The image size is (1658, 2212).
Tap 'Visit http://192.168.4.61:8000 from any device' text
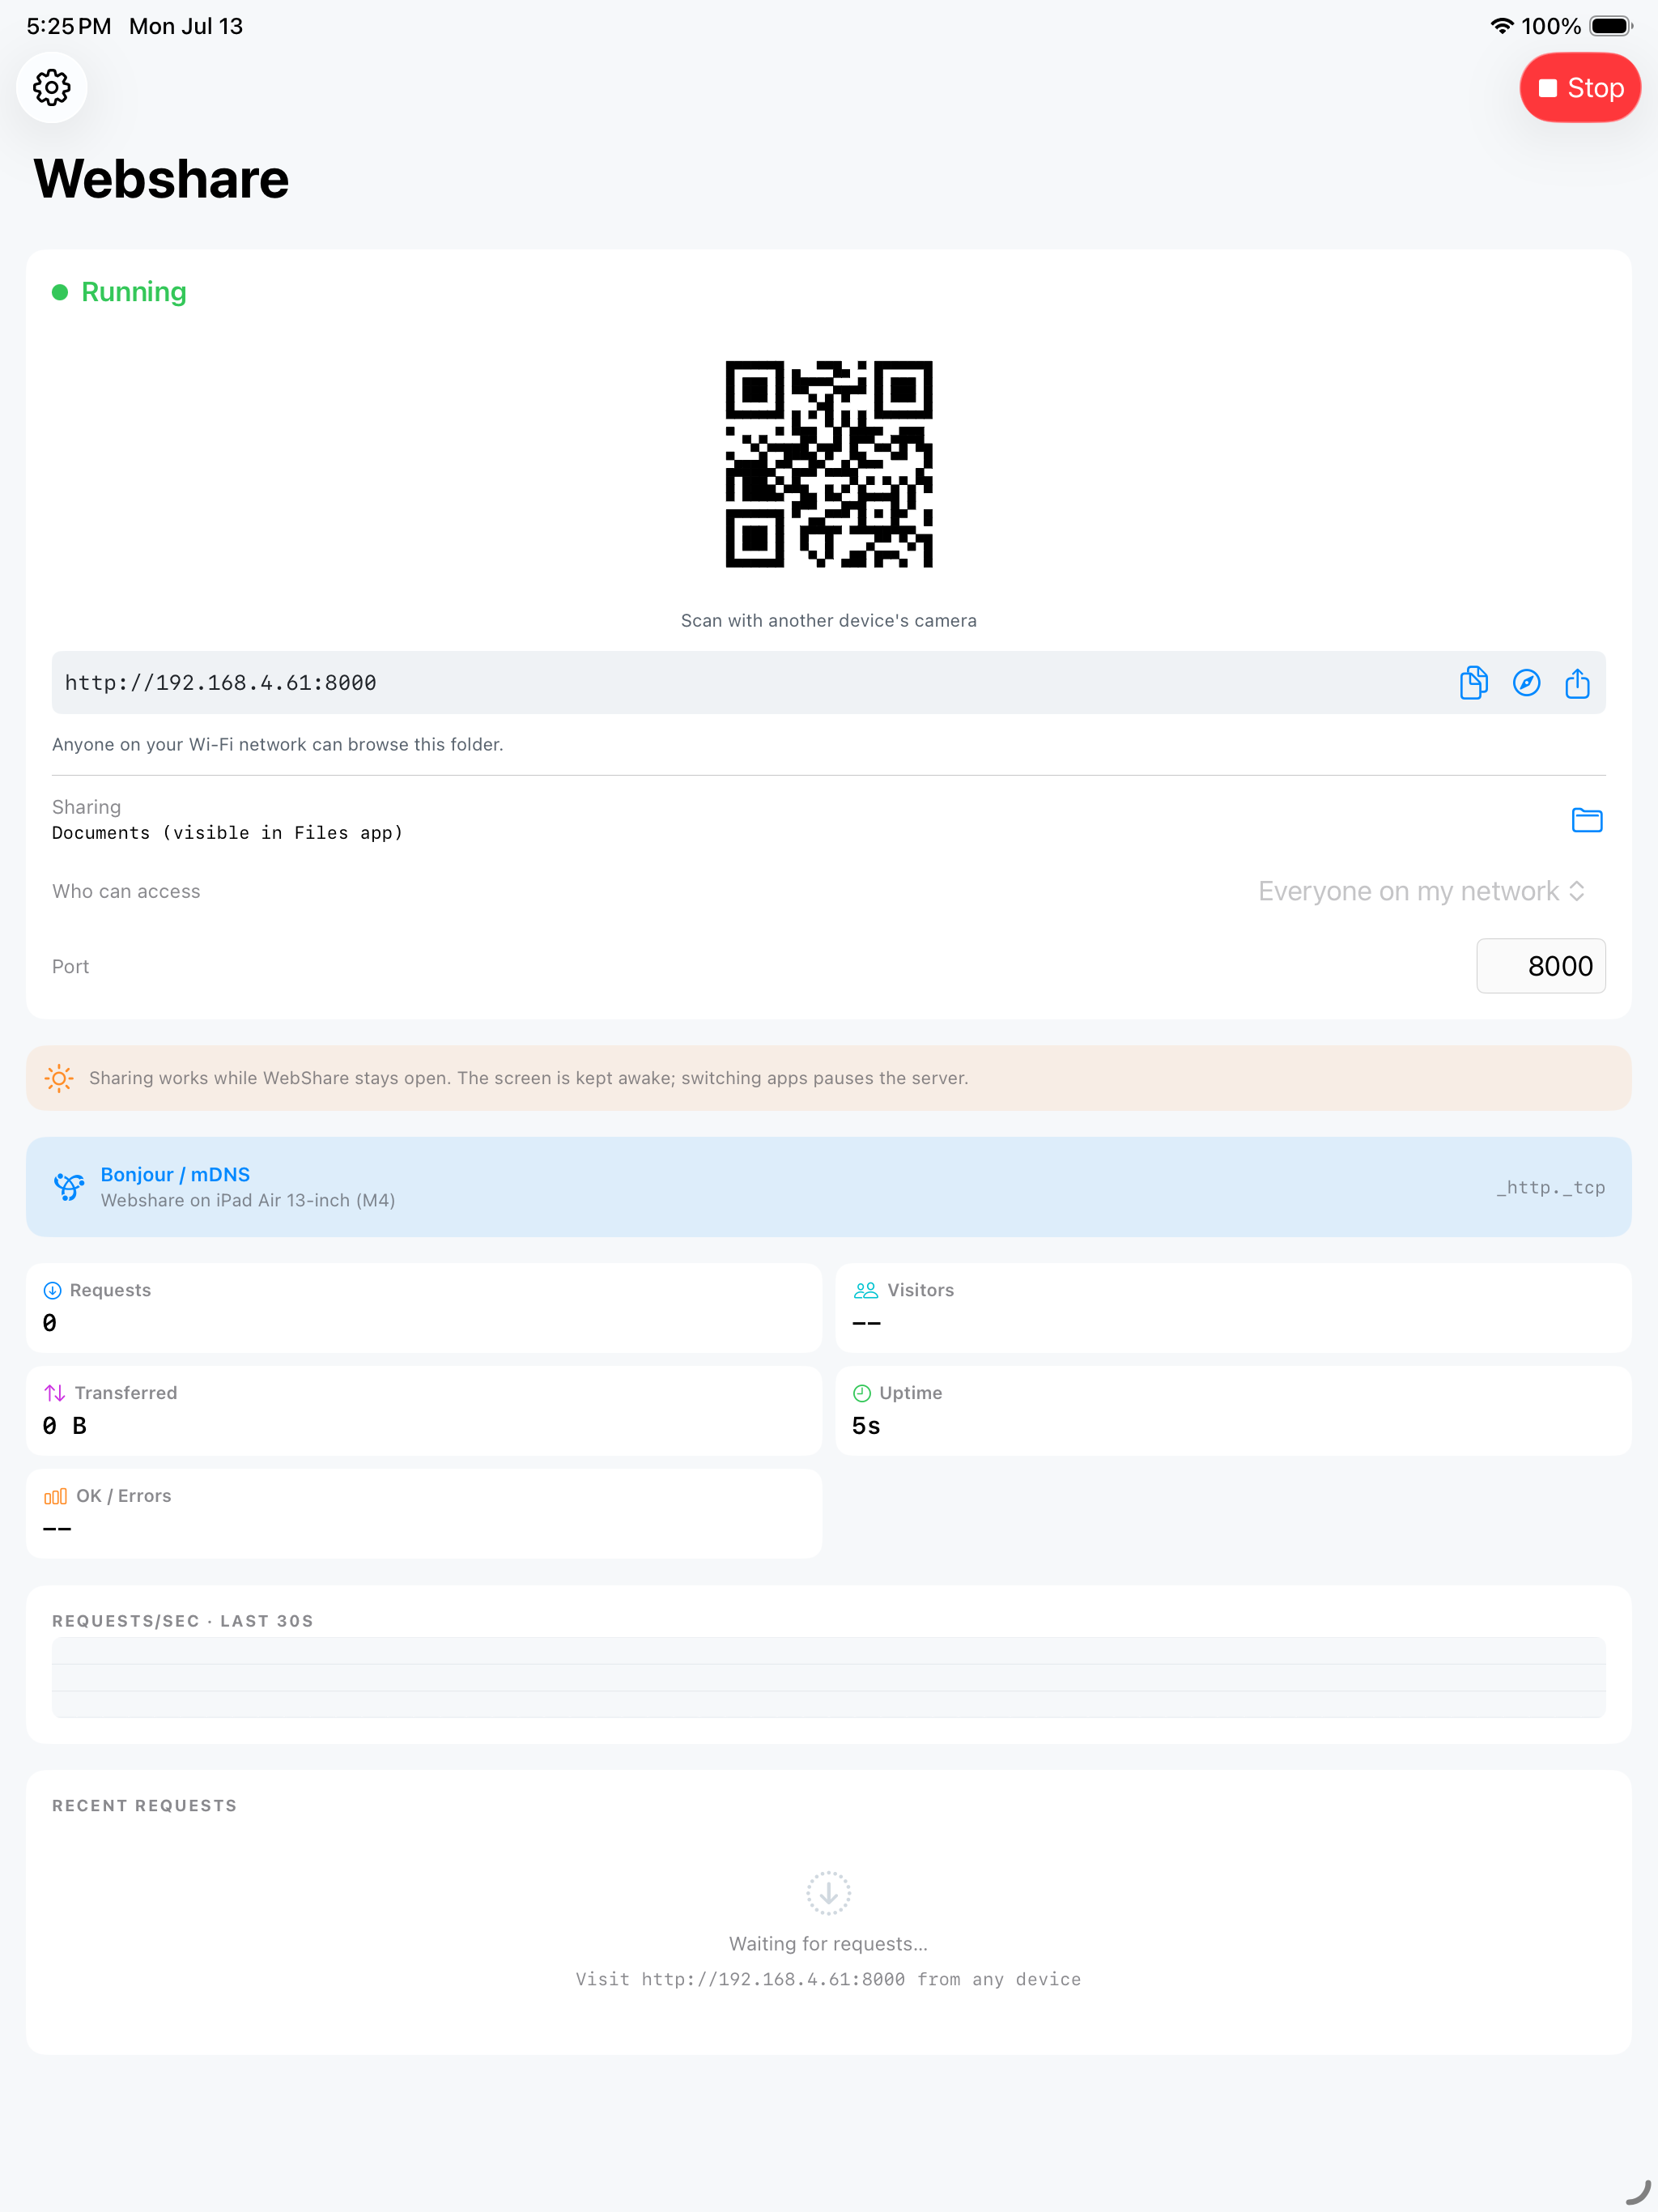[829, 1979]
